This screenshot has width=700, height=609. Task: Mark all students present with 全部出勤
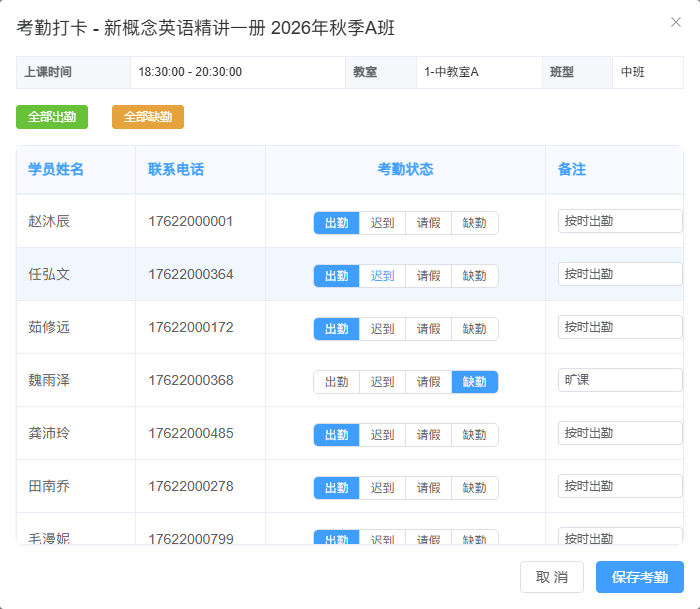click(52, 117)
